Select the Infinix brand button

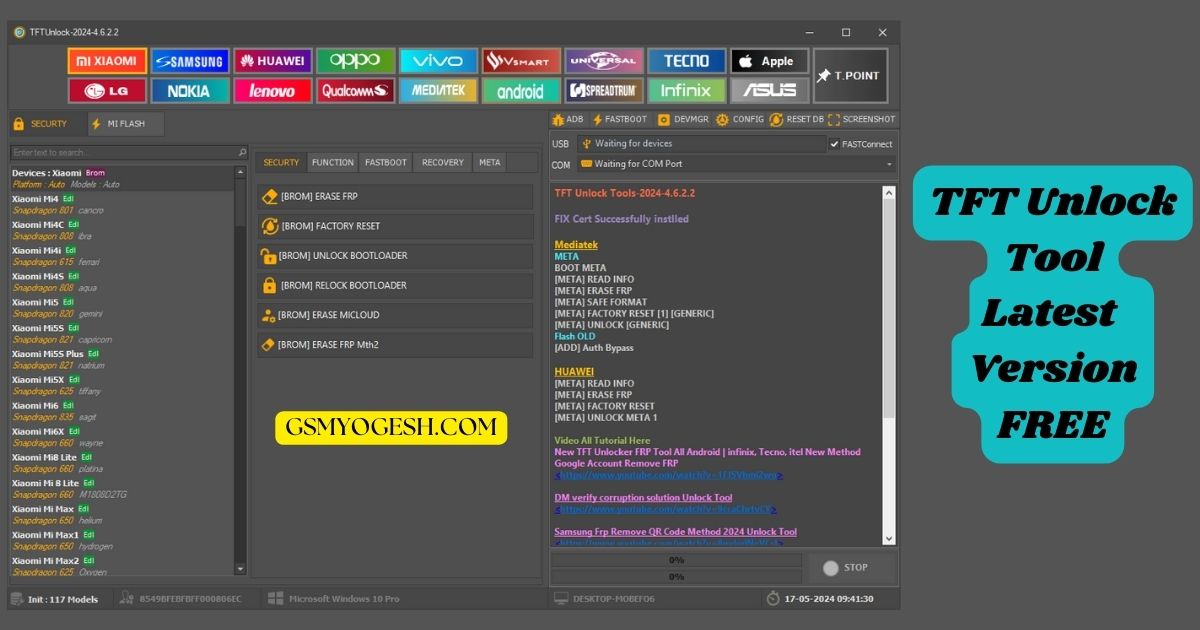(x=686, y=90)
